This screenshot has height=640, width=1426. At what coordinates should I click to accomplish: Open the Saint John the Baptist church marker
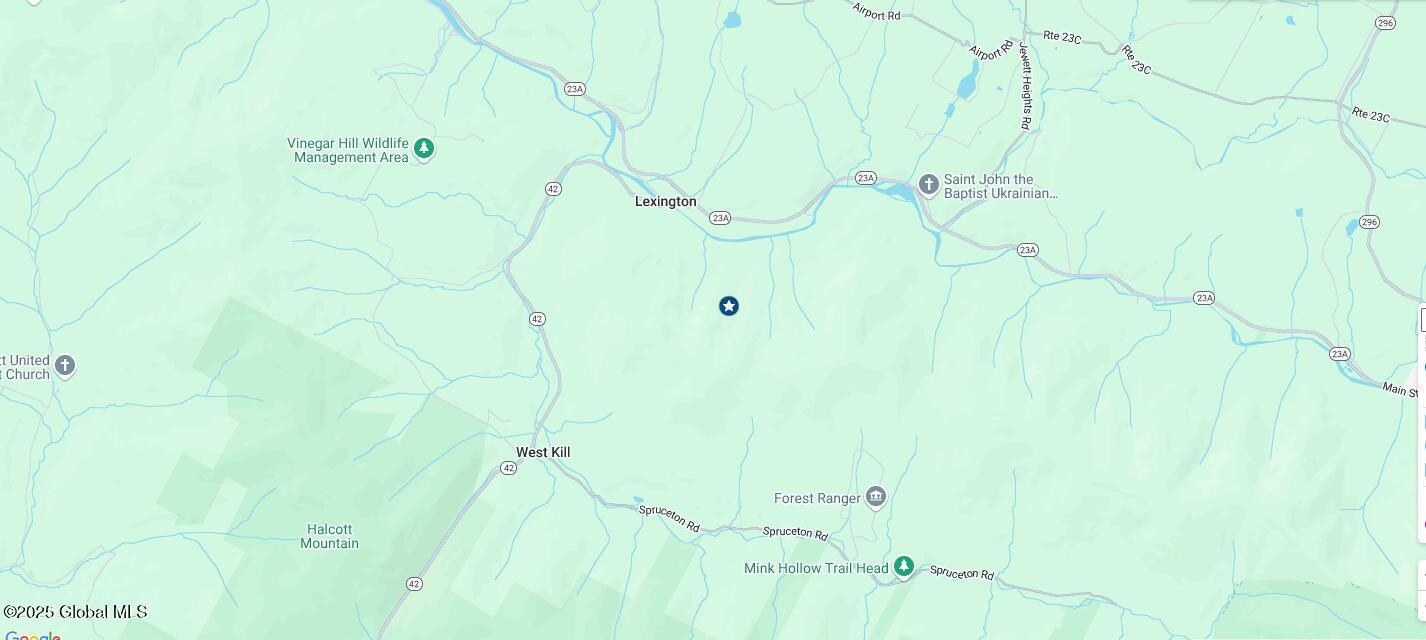tap(928, 185)
